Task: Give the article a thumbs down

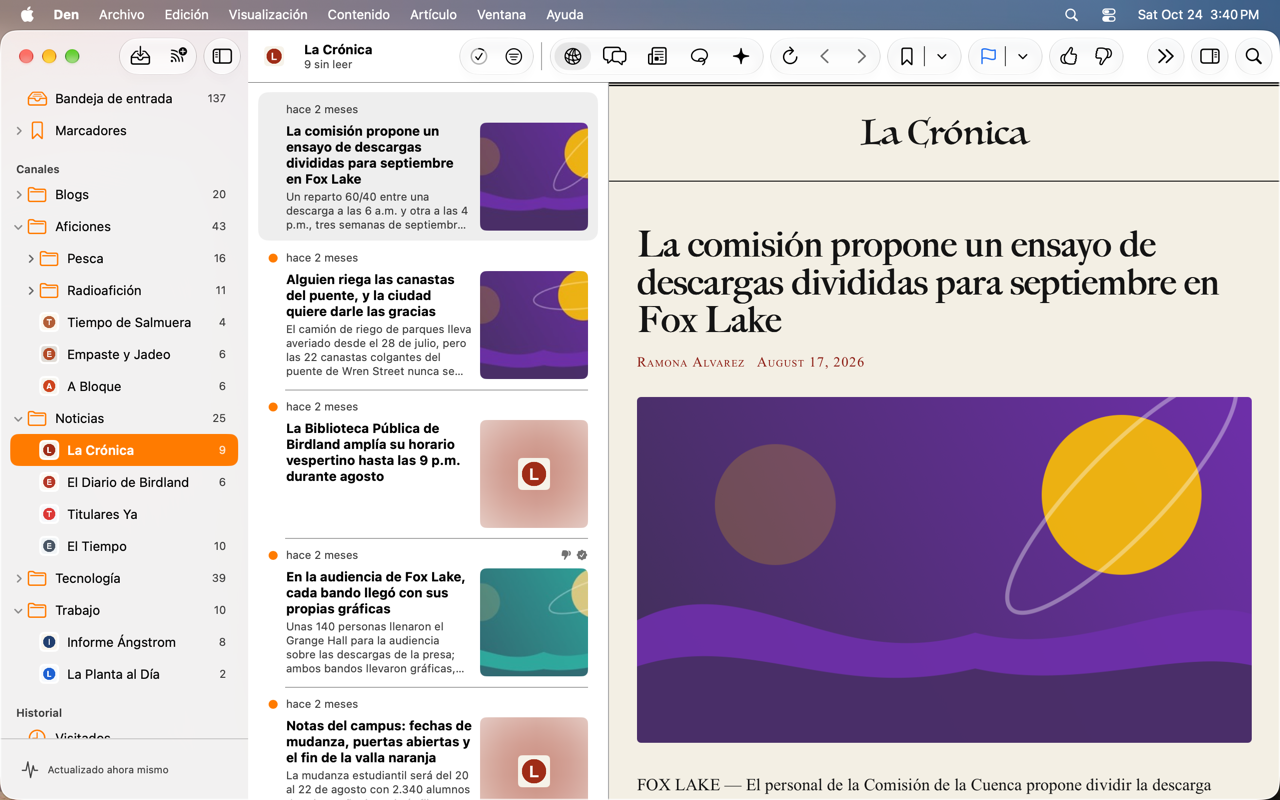Action: pyautogui.click(x=1104, y=57)
